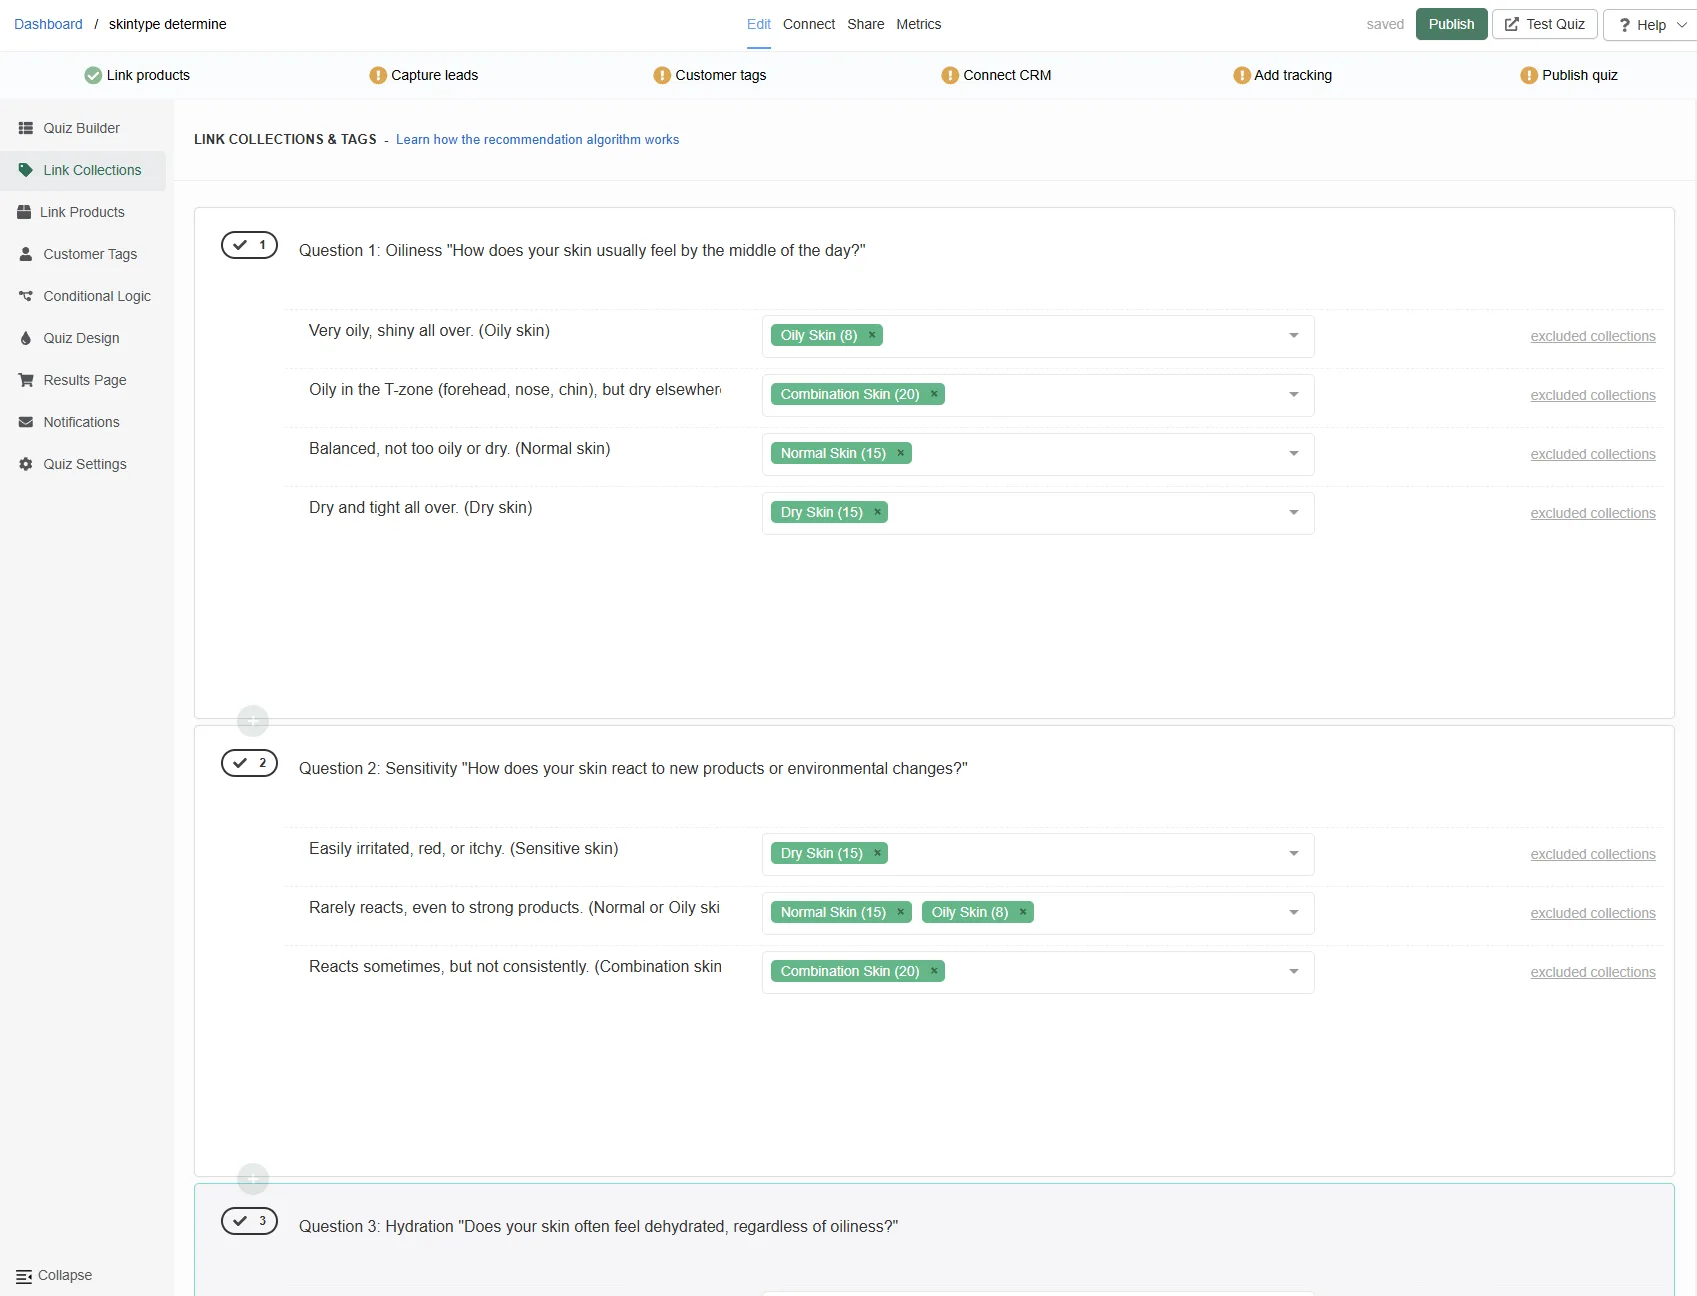Click the plus button below Question 2
The width and height of the screenshot is (1697, 1296).
pos(253,1178)
